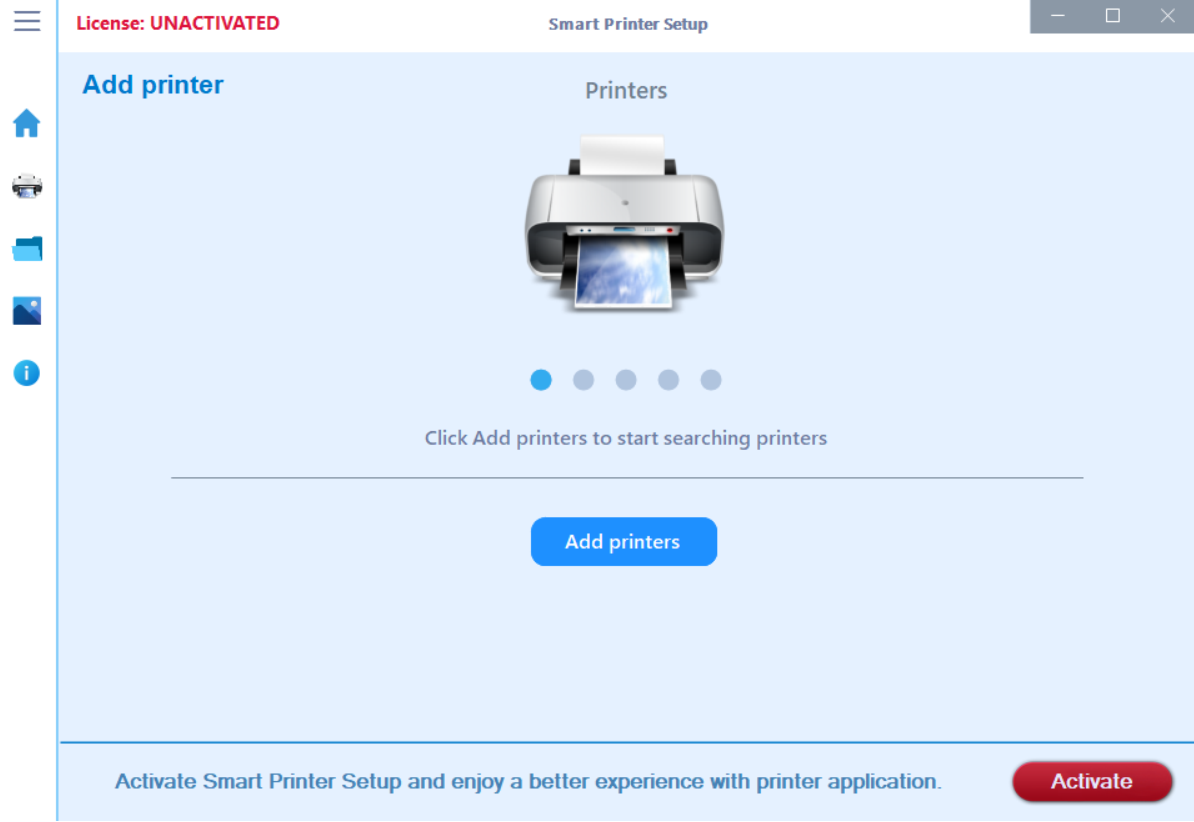Click the Smart Printer Setup title
1194x822 pixels.
click(x=628, y=23)
